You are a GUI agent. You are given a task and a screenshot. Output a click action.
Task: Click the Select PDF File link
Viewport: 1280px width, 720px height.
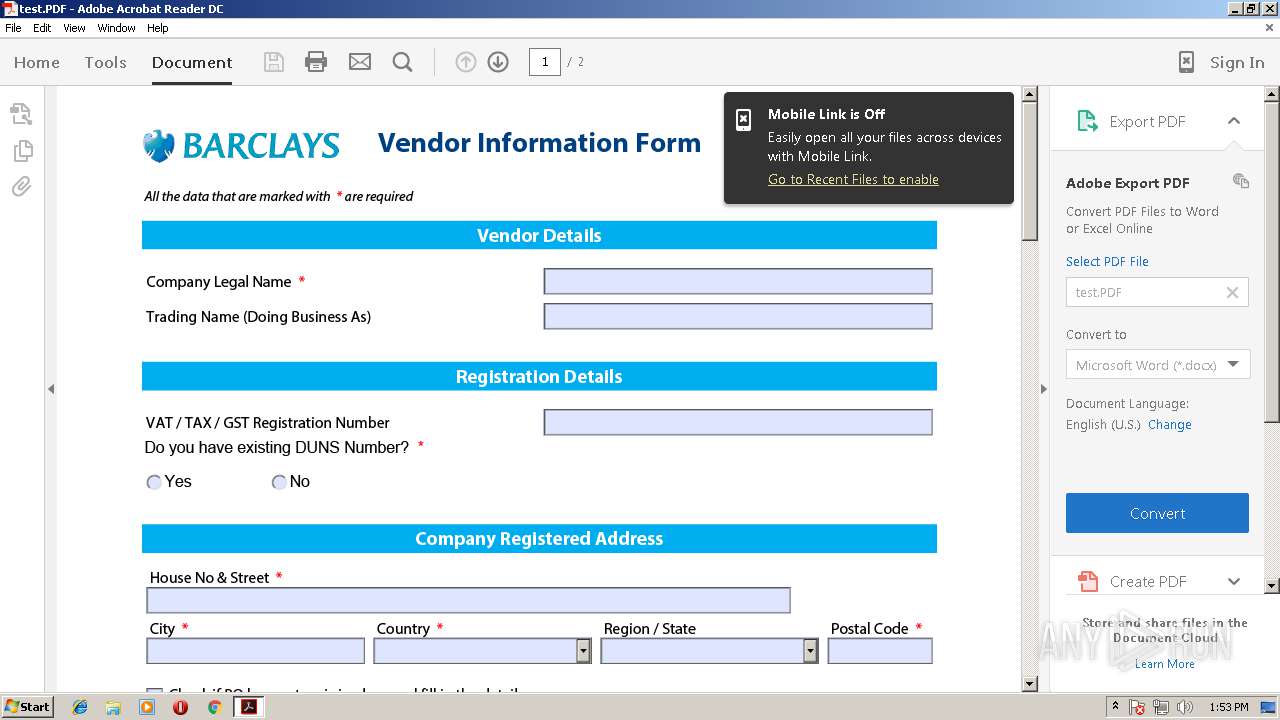(1107, 261)
